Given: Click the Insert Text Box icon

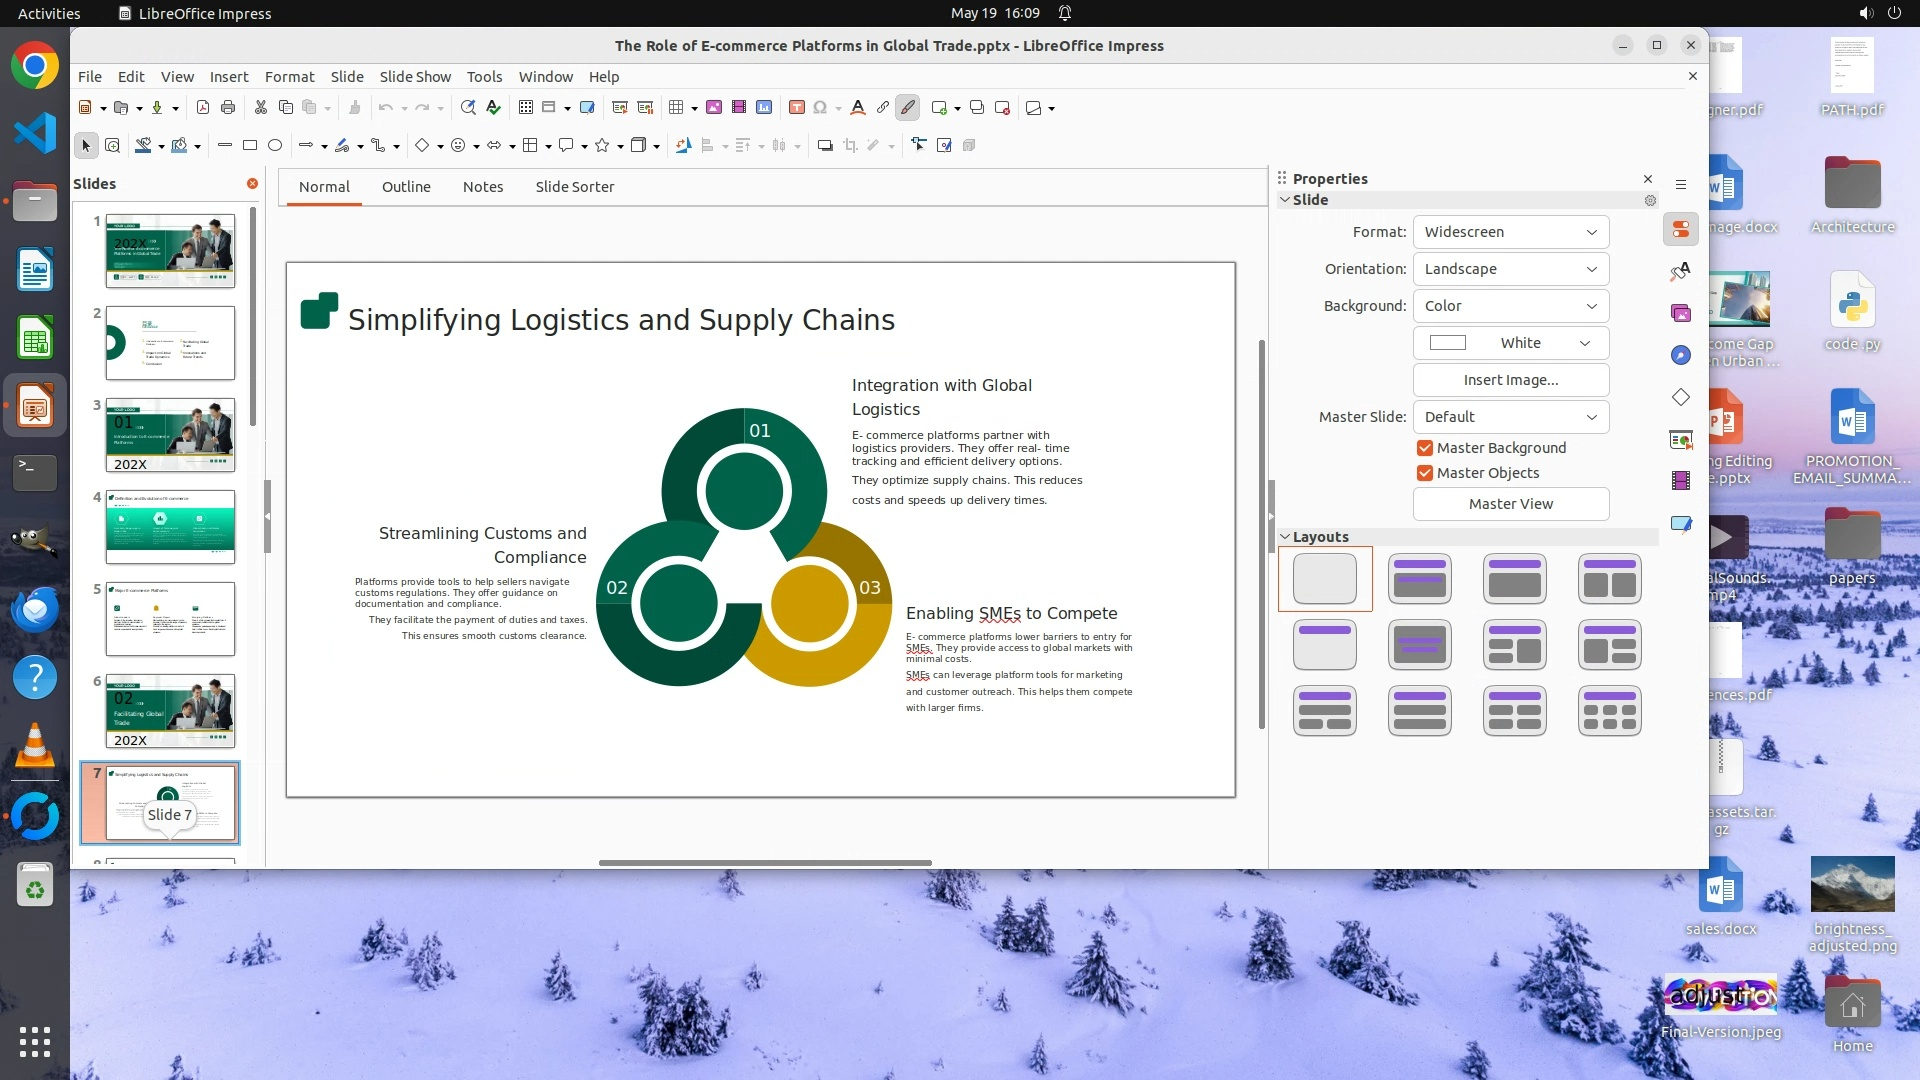Looking at the screenshot, I should (x=796, y=108).
